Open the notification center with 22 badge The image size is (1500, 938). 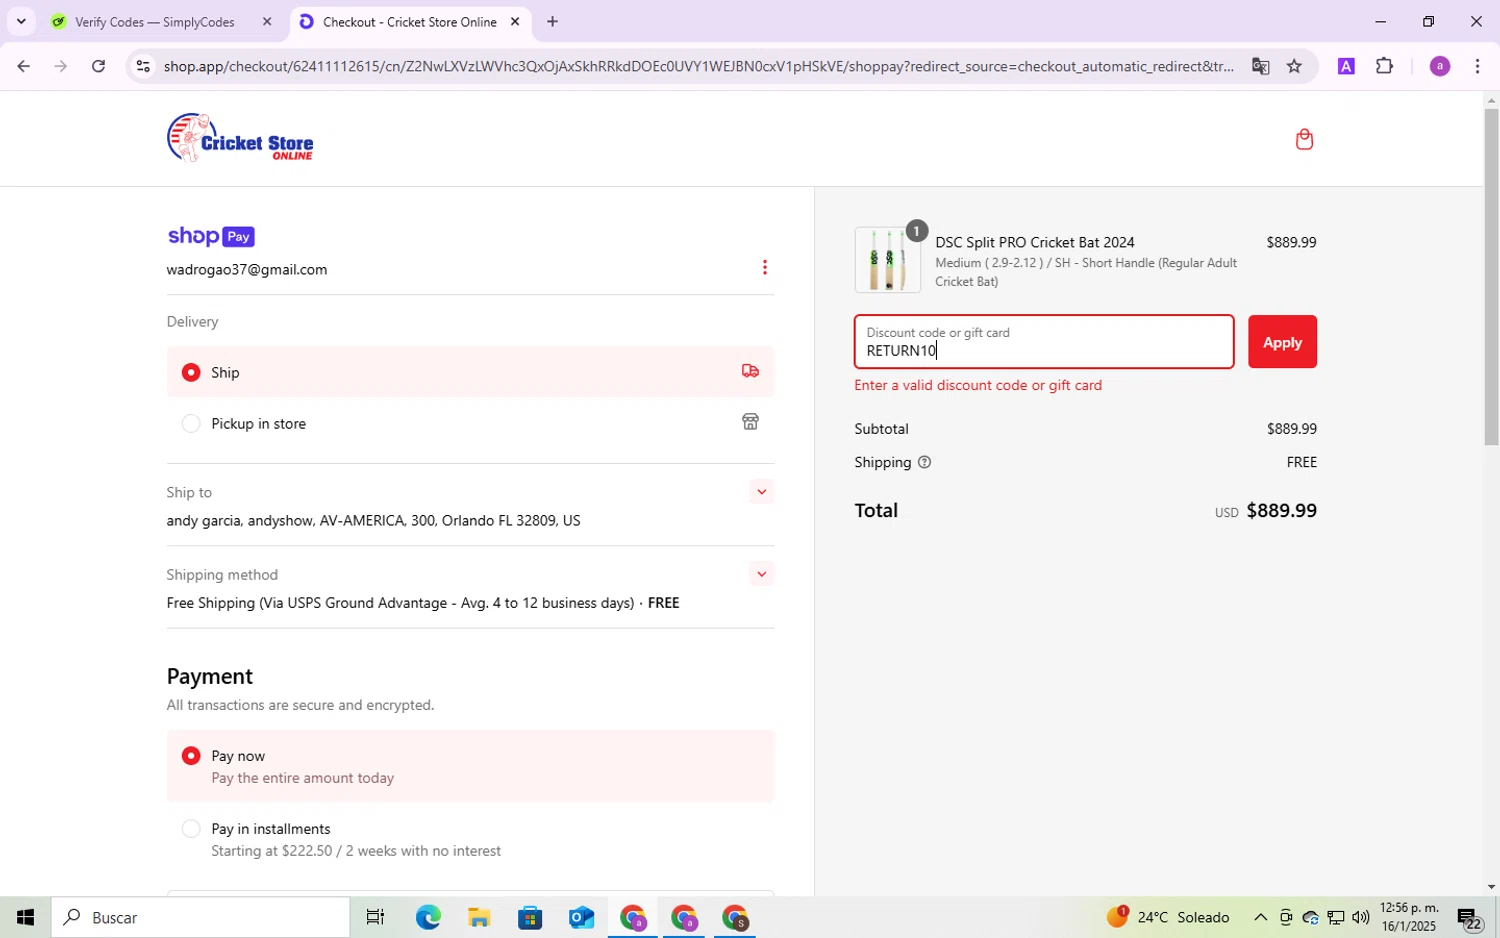(1469, 918)
